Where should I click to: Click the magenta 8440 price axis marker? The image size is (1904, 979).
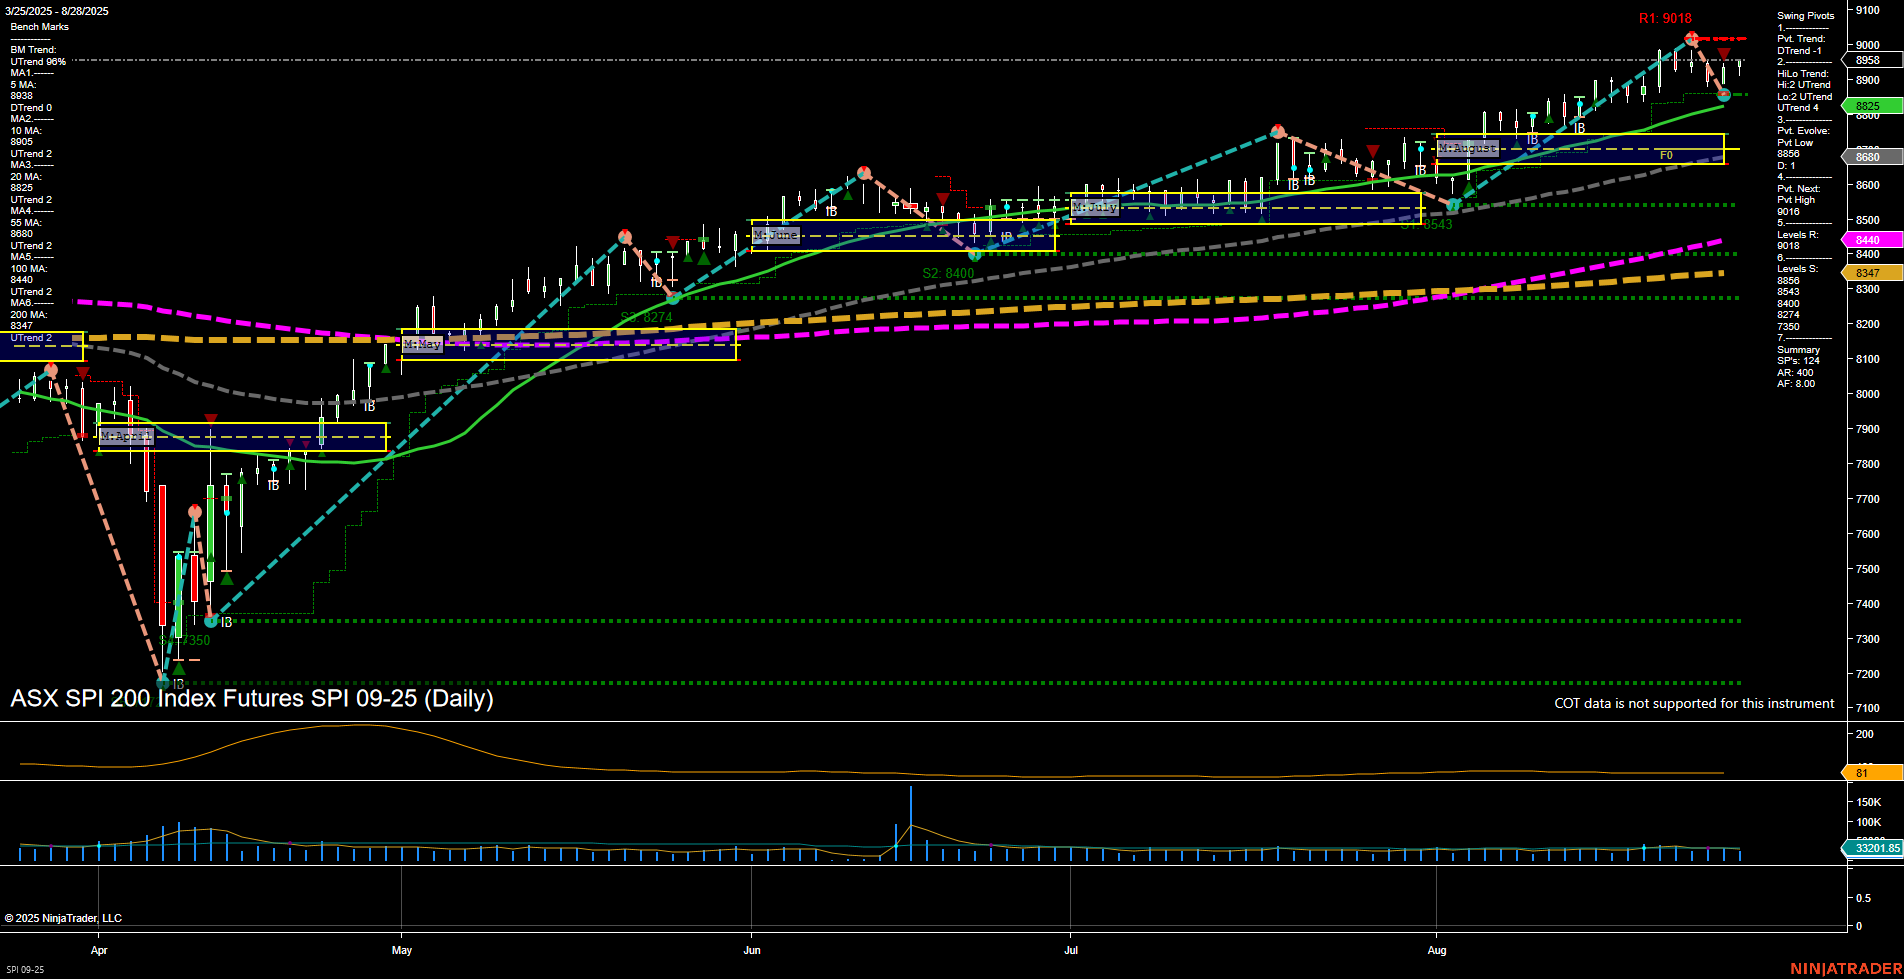click(1872, 240)
